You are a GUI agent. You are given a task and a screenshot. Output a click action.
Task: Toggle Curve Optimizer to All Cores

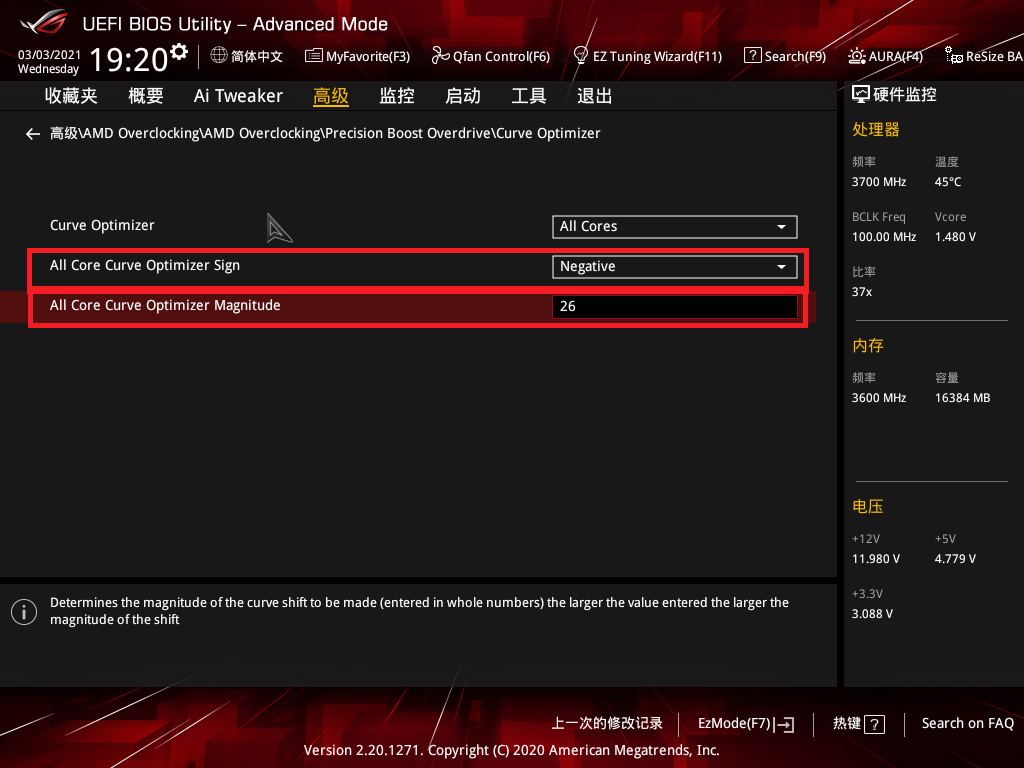[x=674, y=226]
